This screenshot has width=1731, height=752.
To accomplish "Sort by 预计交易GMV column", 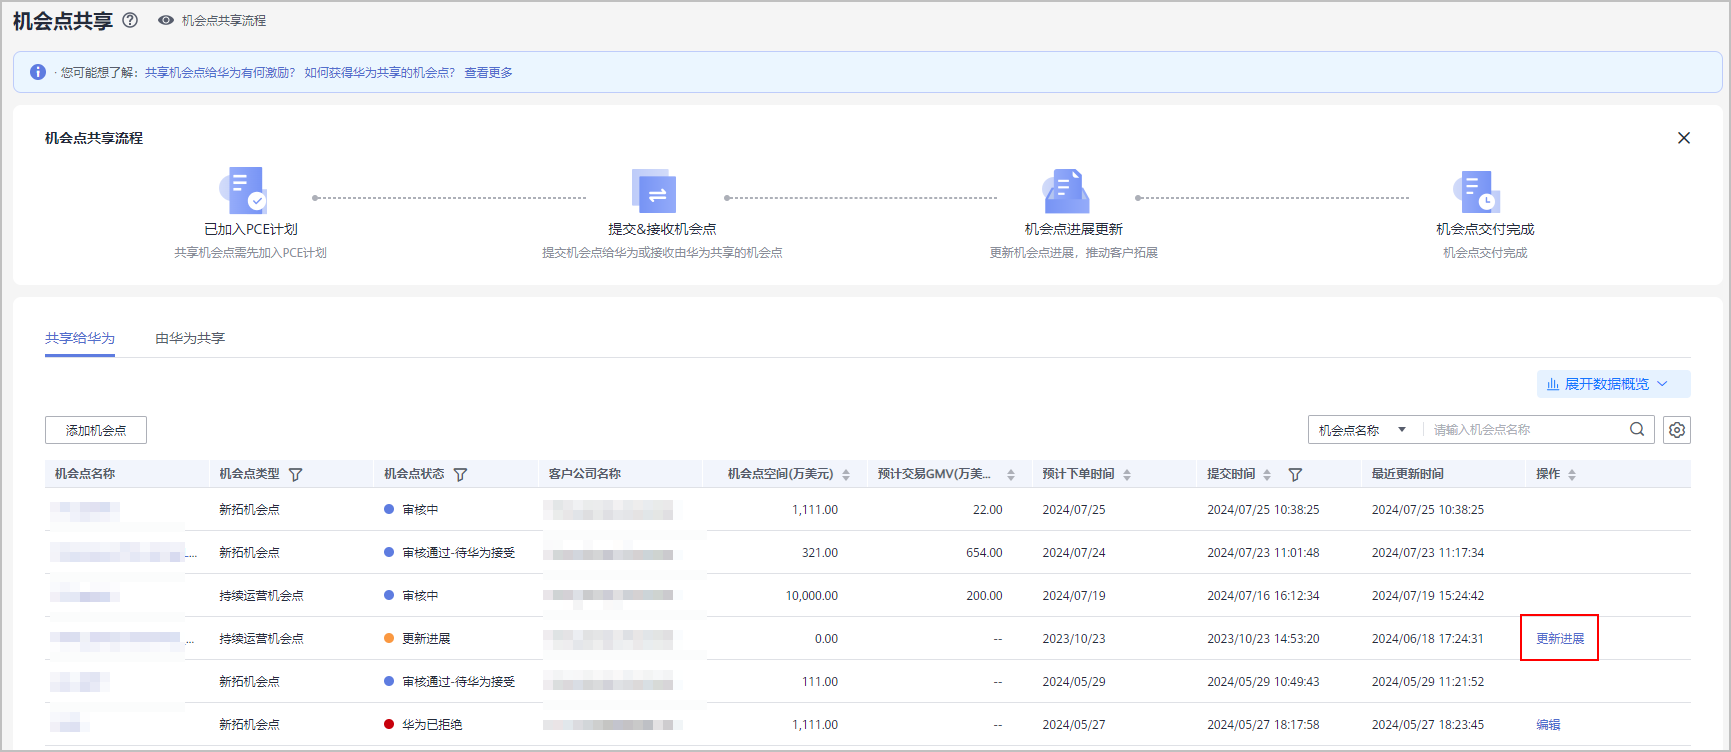I will (1011, 474).
